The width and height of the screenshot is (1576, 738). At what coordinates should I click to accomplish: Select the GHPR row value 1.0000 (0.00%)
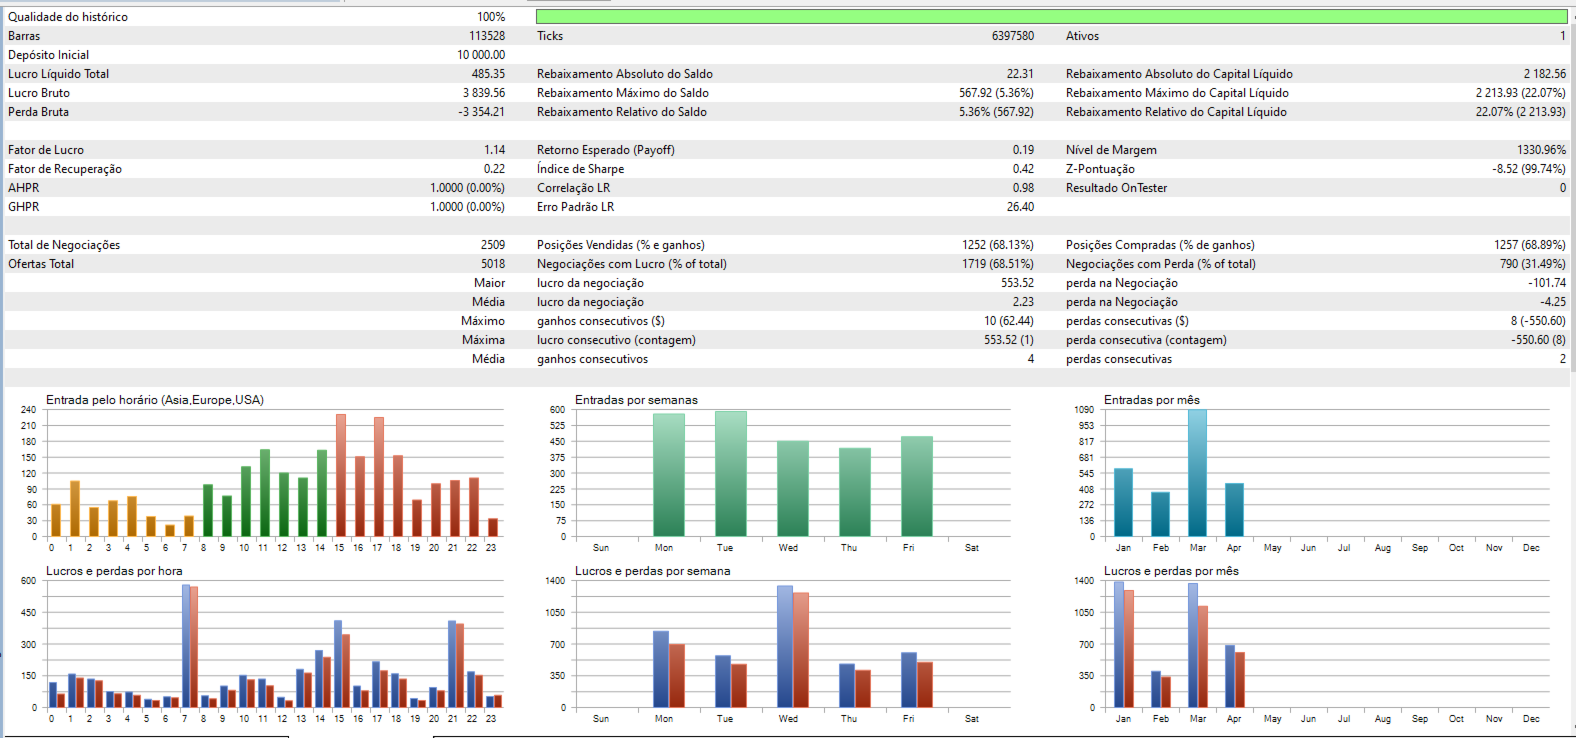[x=468, y=207]
